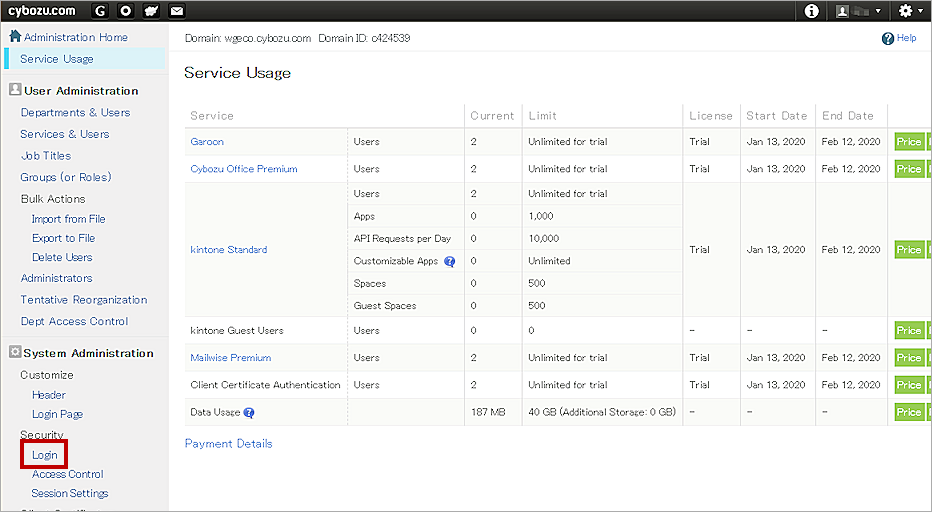The image size is (932, 512).
Task: Go to Administration Home
Action: pyautogui.click(x=75, y=37)
